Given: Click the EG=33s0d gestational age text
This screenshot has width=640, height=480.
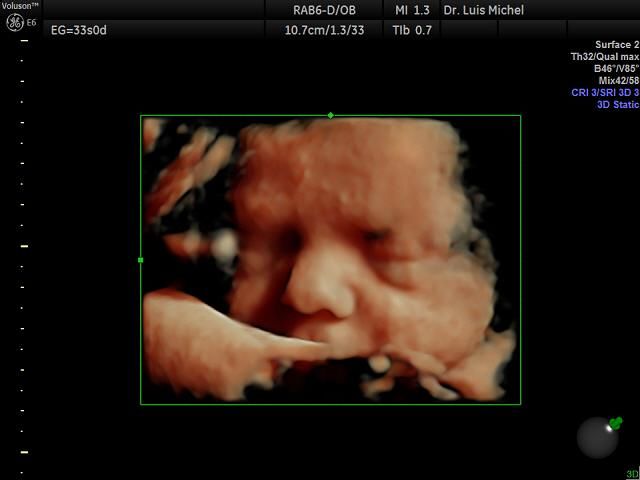Looking at the screenshot, I should click(x=78, y=30).
